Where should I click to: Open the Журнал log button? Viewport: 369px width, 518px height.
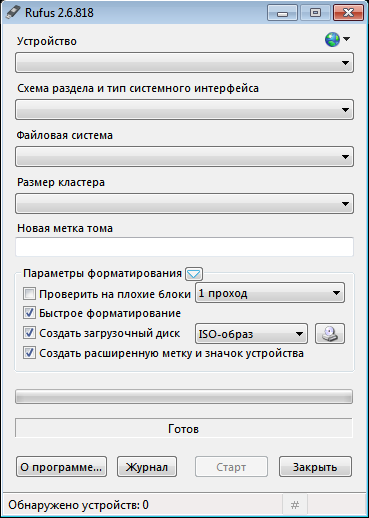tap(147, 467)
